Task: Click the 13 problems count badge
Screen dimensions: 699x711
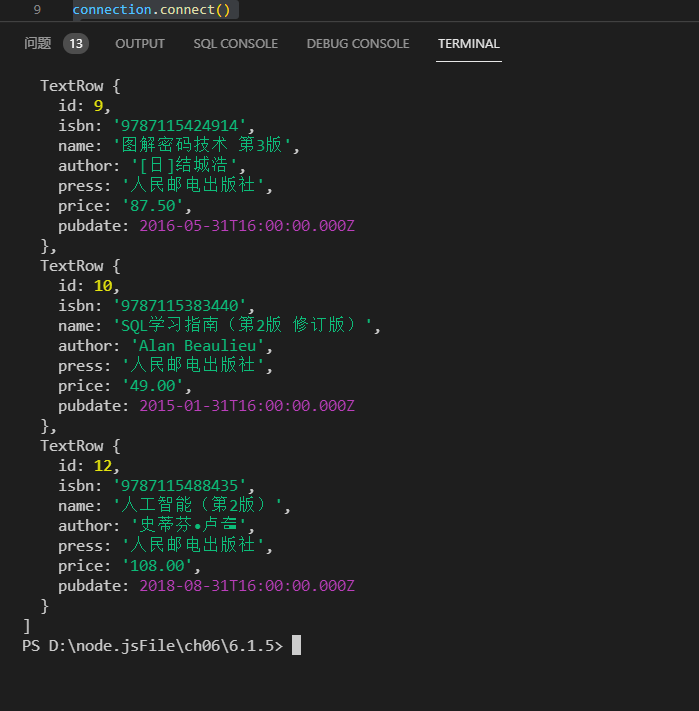Action: [x=76, y=43]
